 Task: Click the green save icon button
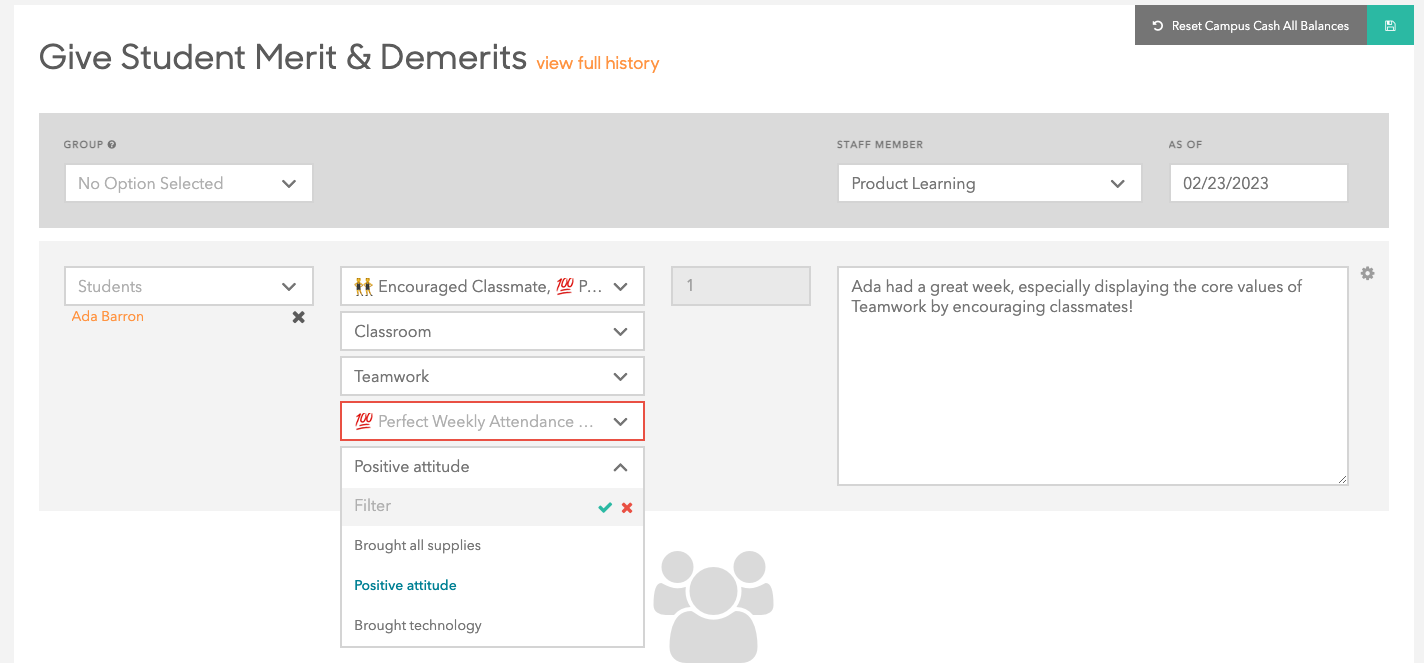tap(1390, 26)
